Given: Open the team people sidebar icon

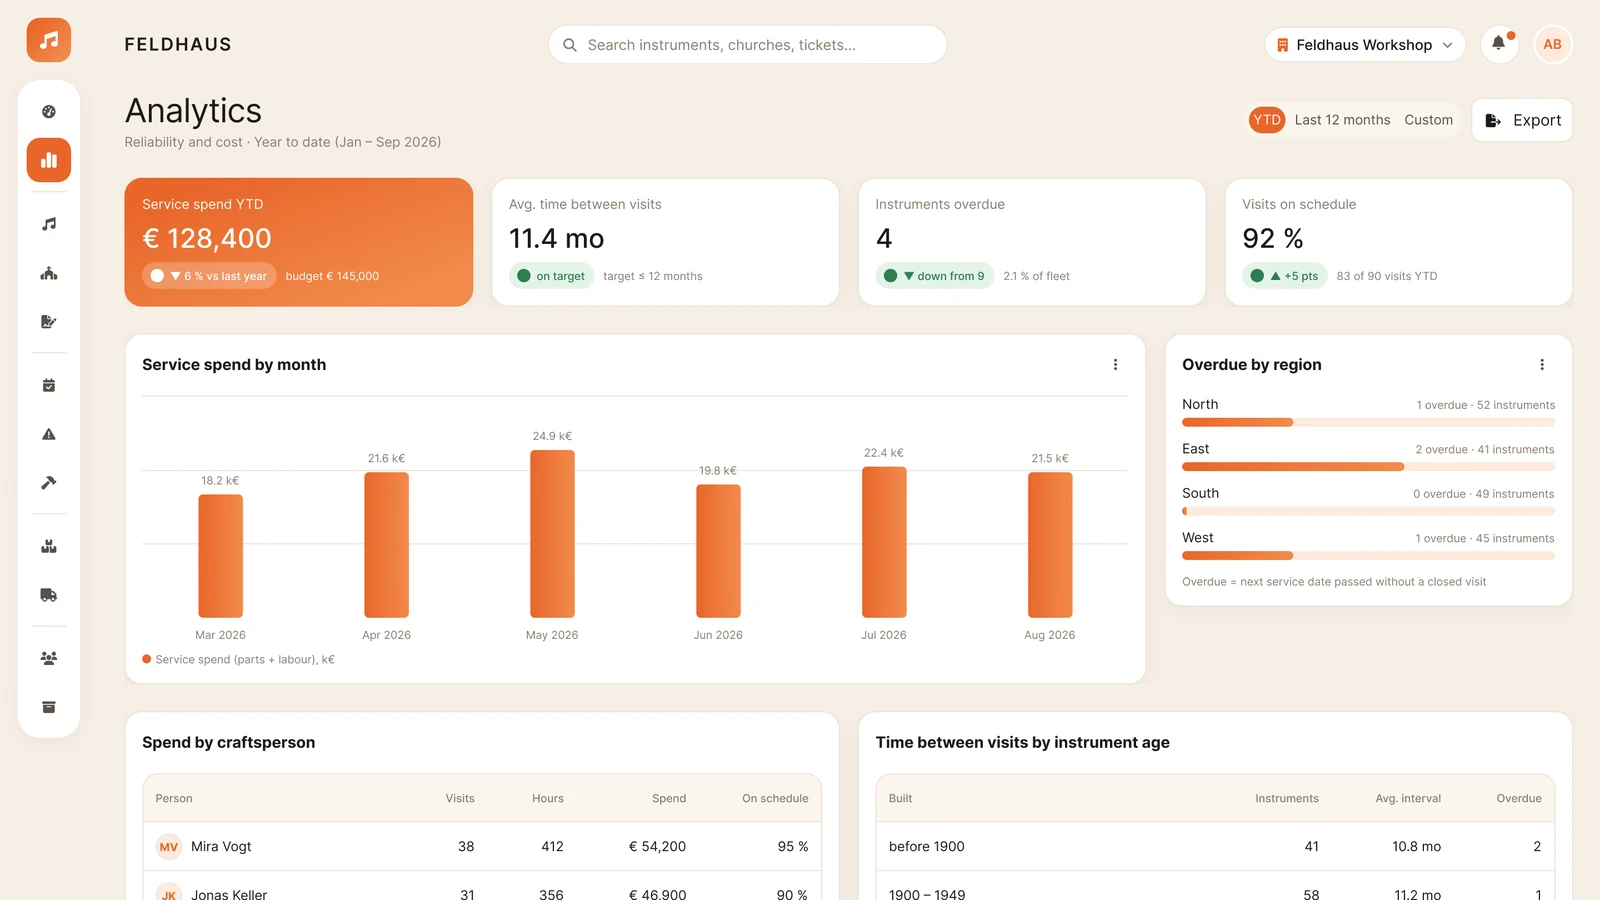Looking at the screenshot, I should pos(49,658).
